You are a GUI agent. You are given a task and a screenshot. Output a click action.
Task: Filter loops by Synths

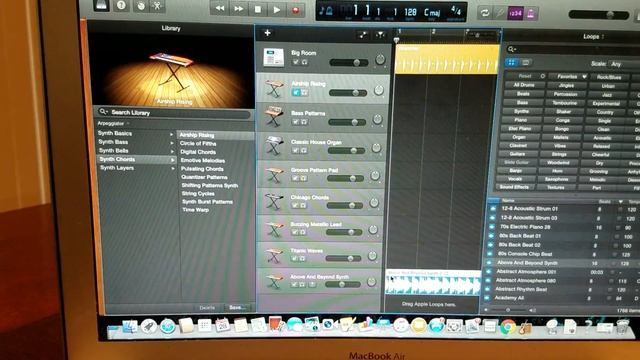(522, 111)
